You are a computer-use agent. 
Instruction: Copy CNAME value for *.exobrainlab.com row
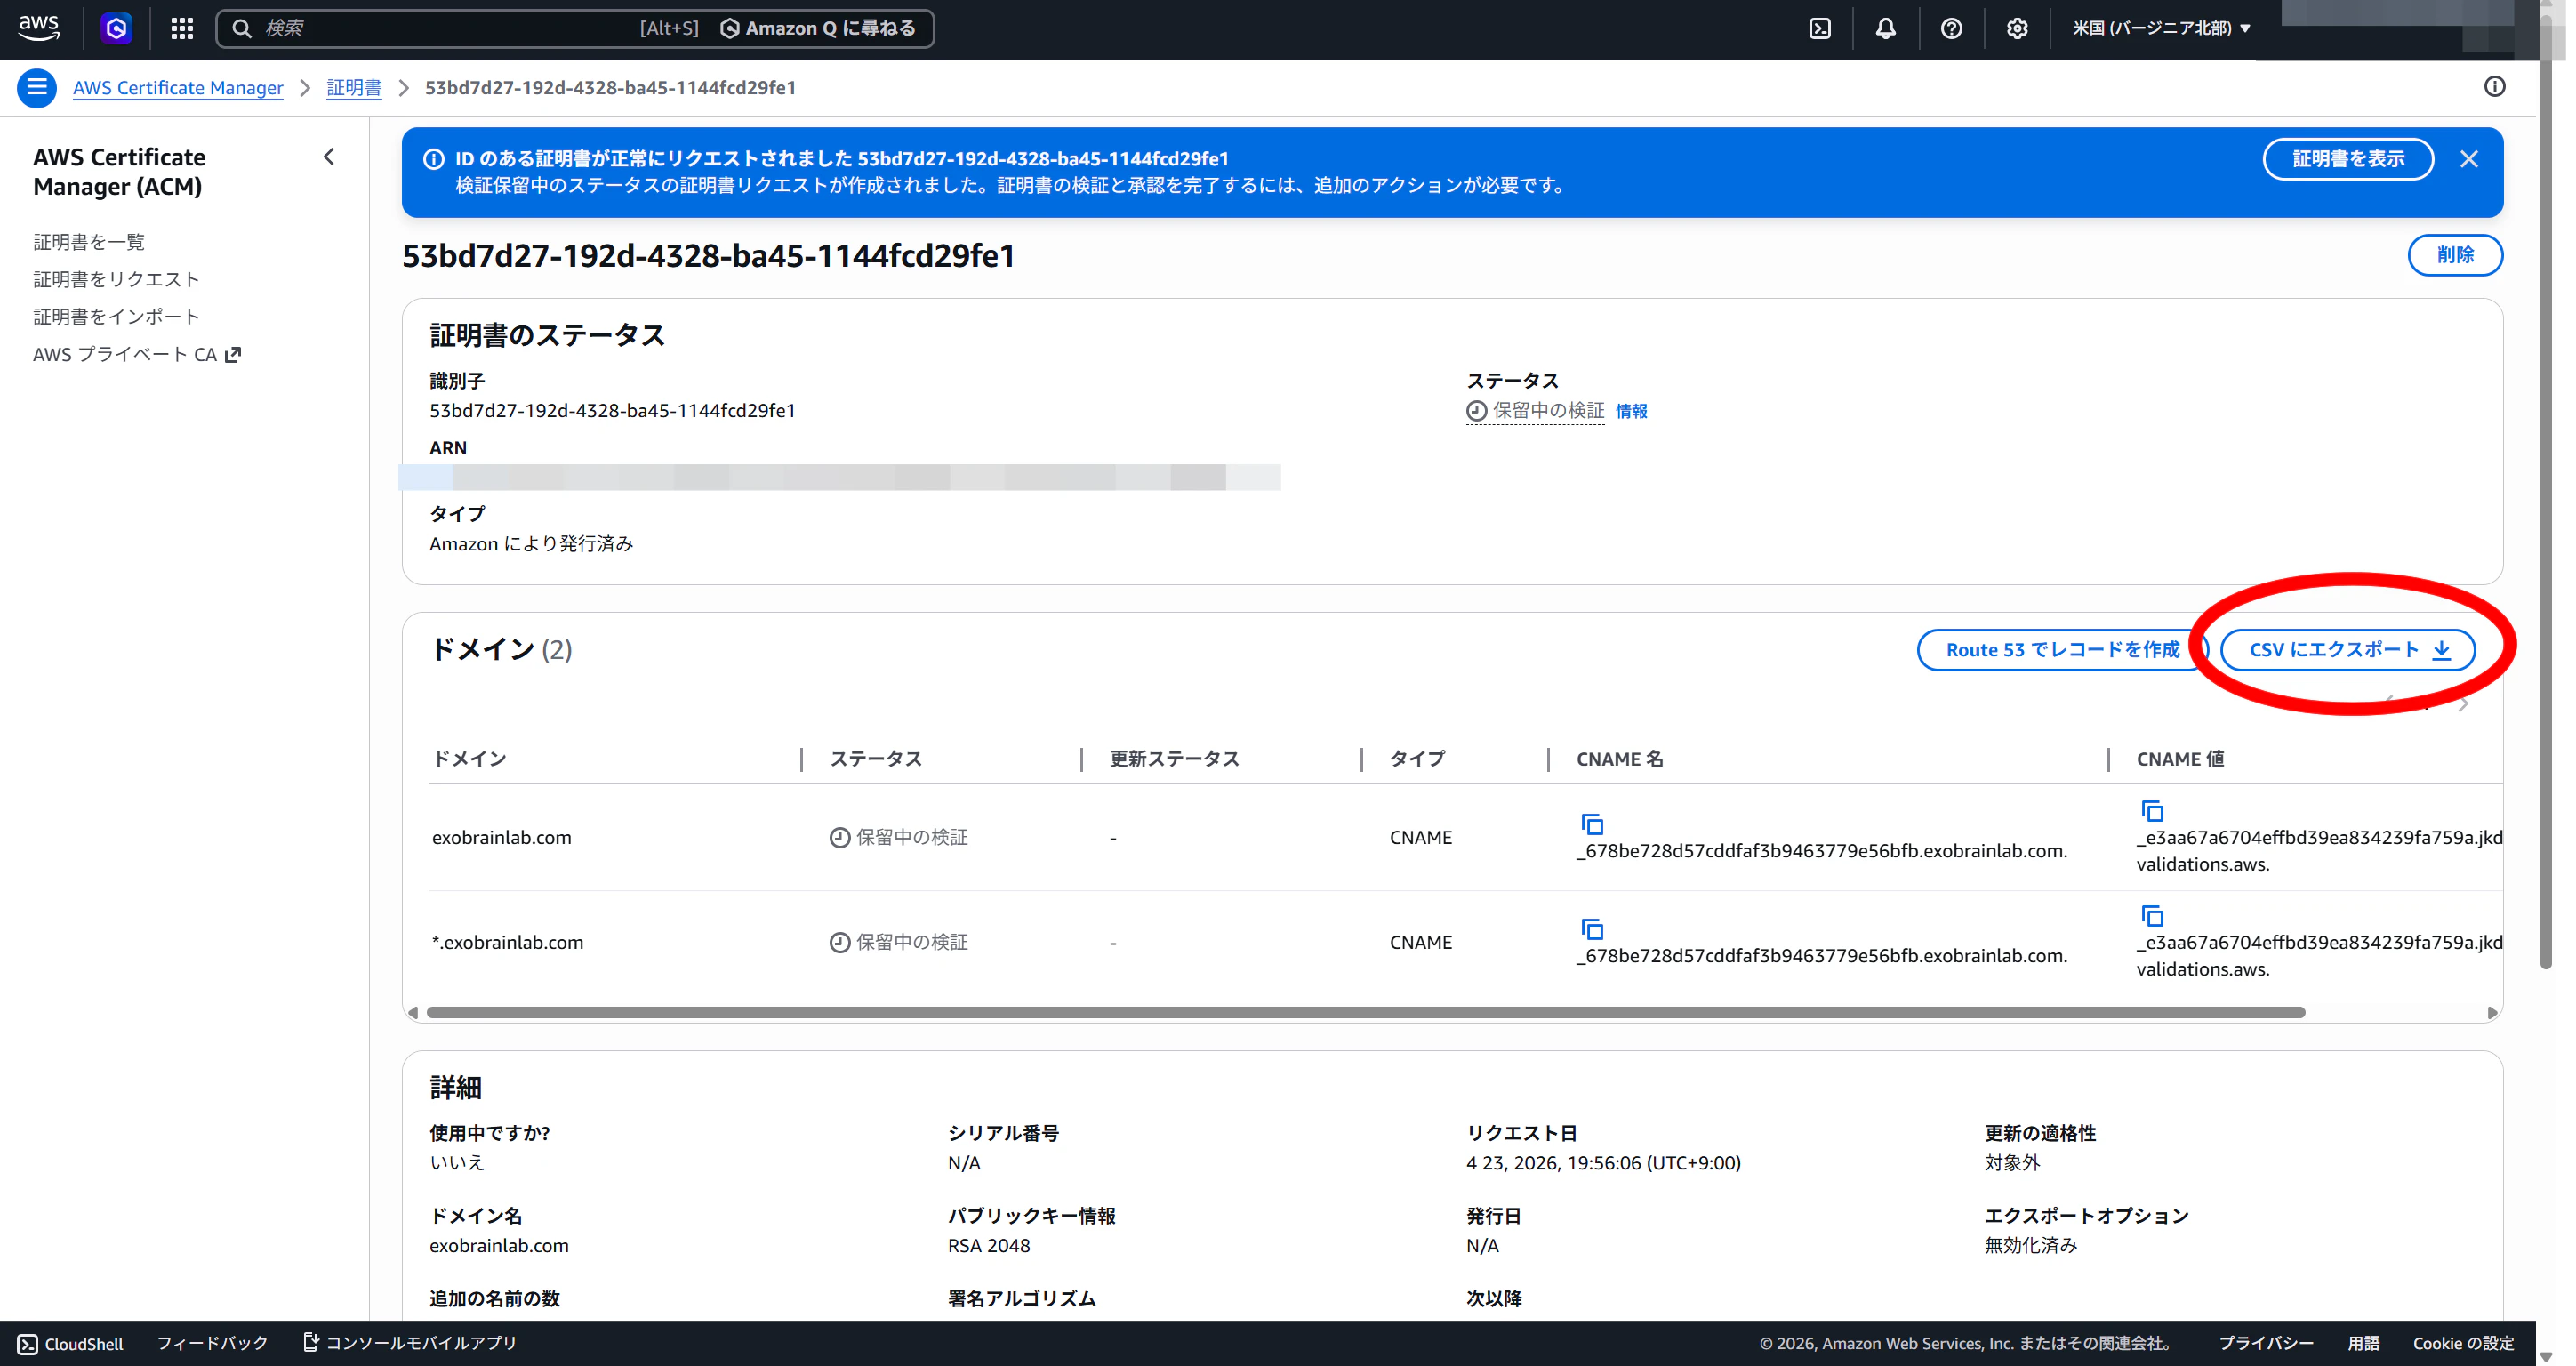click(x=2152, y=916)
